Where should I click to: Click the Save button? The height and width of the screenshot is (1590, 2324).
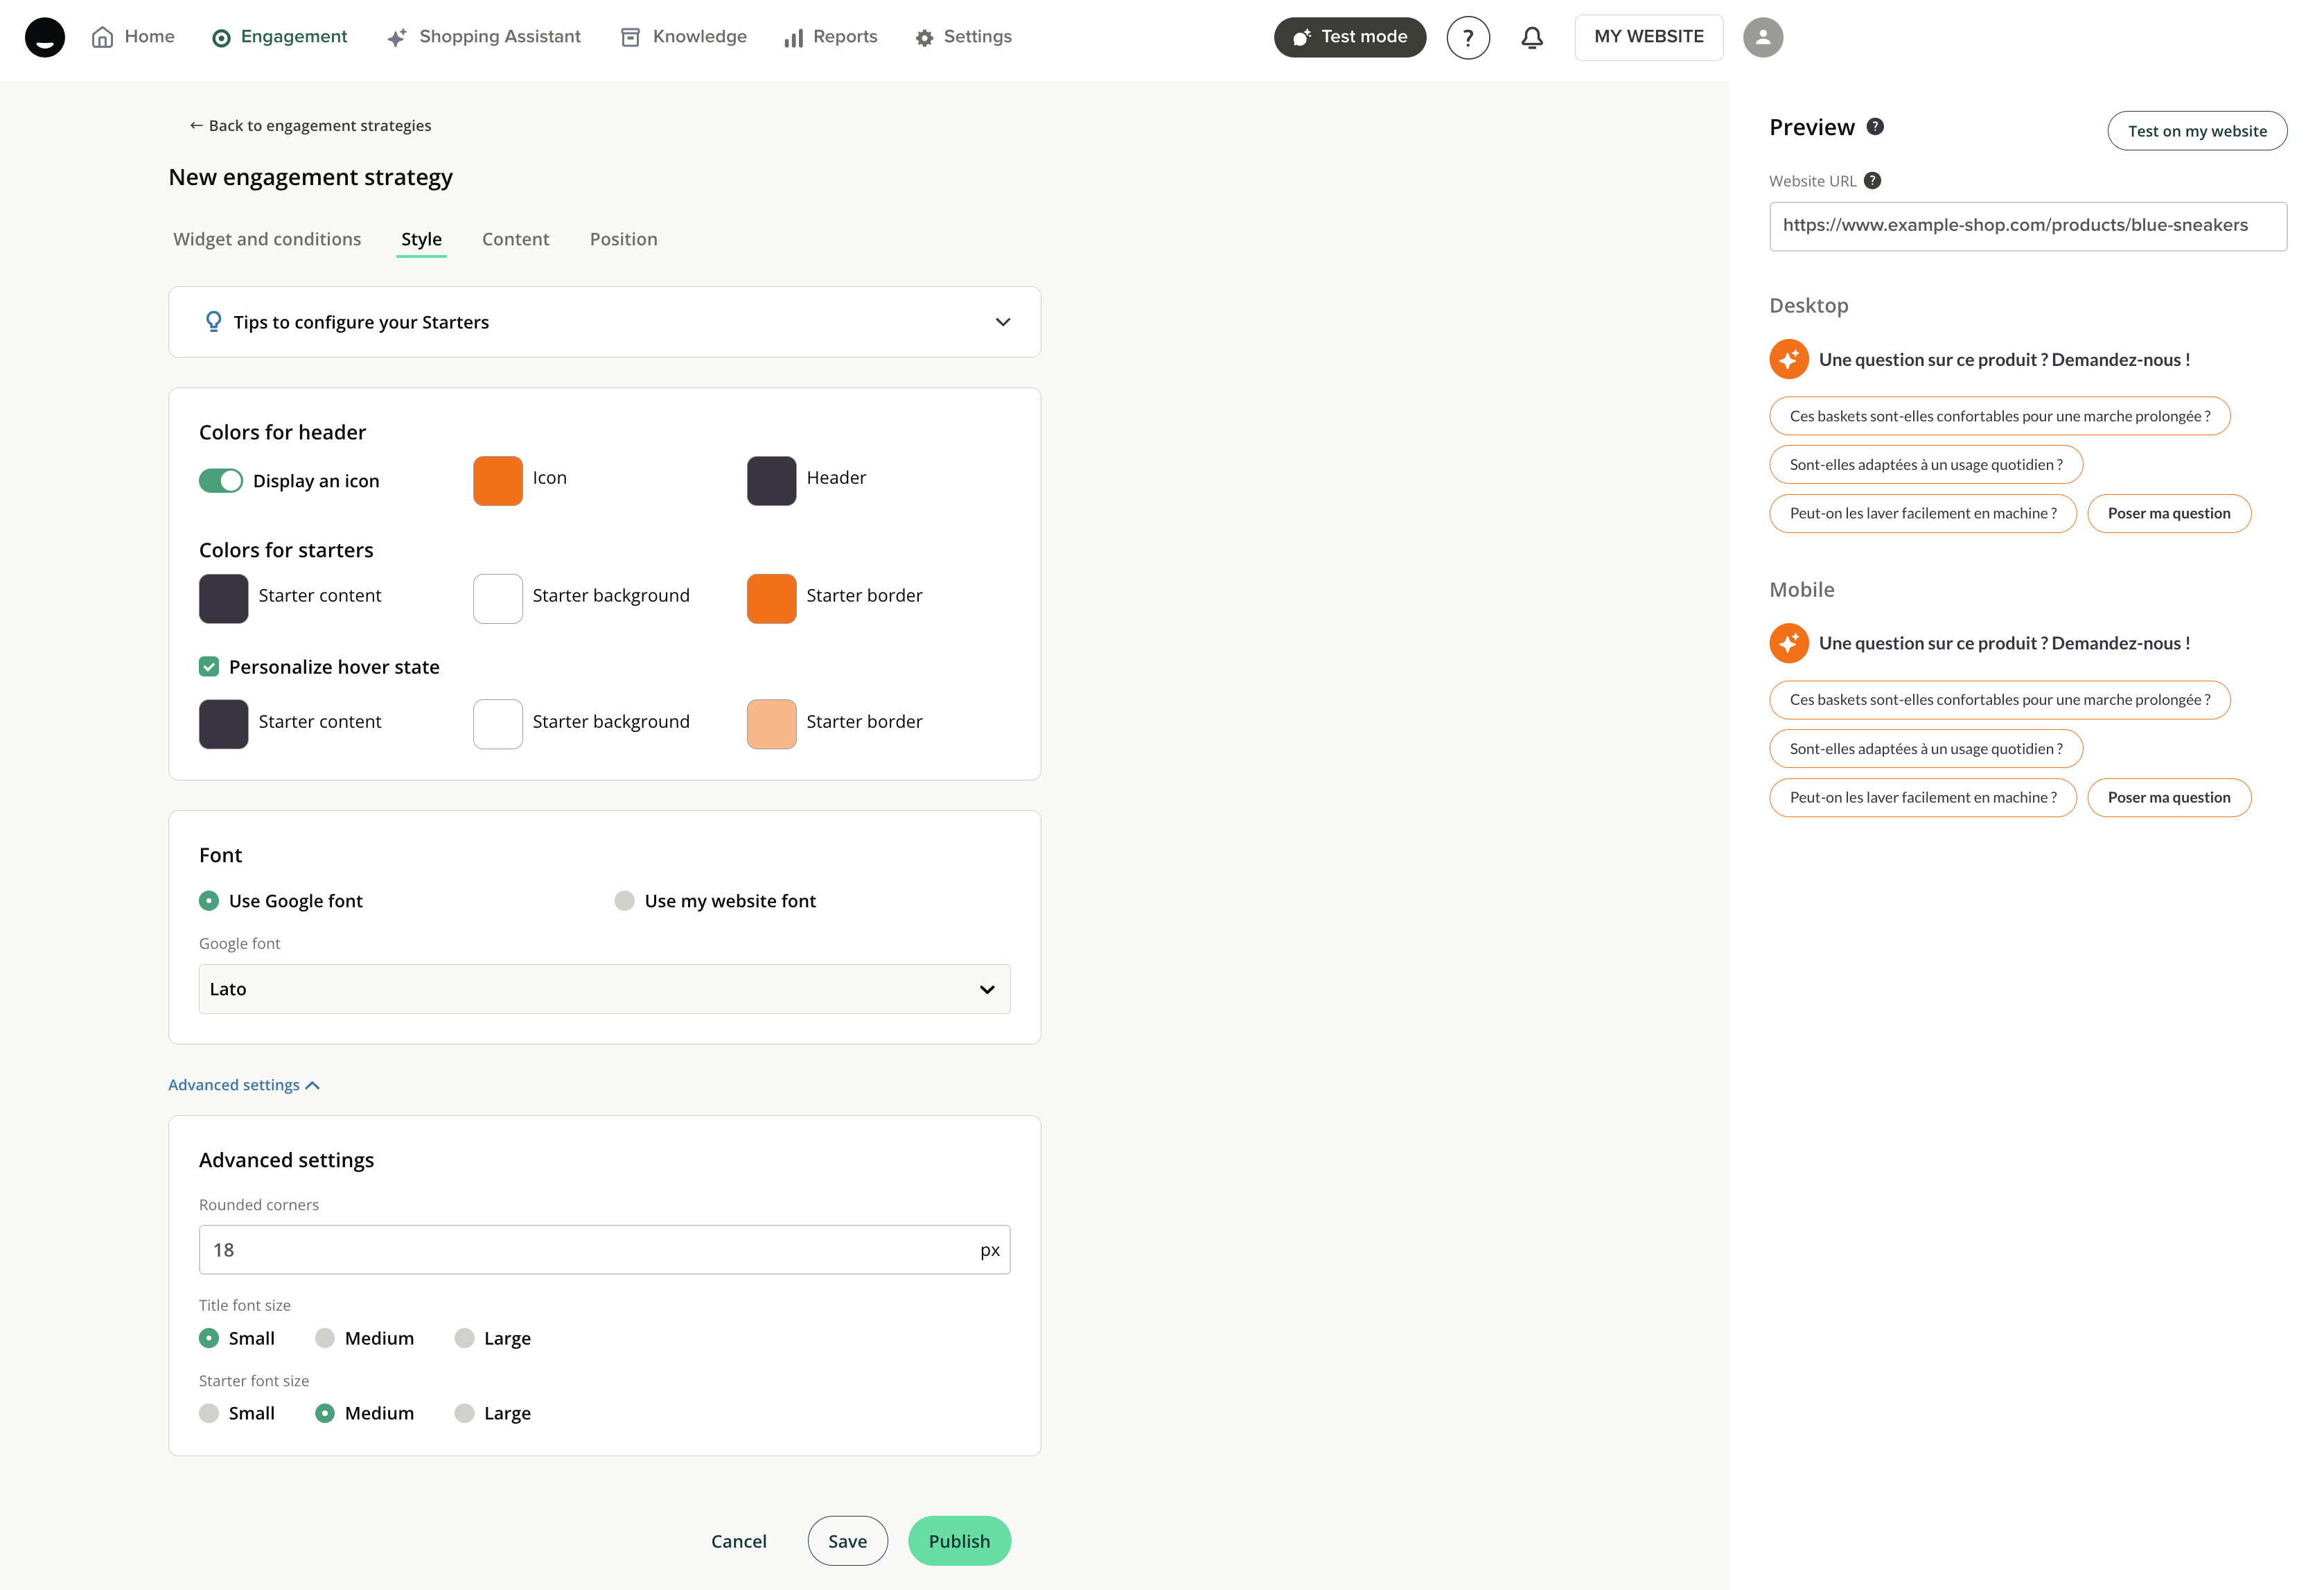pos(847,1541)
